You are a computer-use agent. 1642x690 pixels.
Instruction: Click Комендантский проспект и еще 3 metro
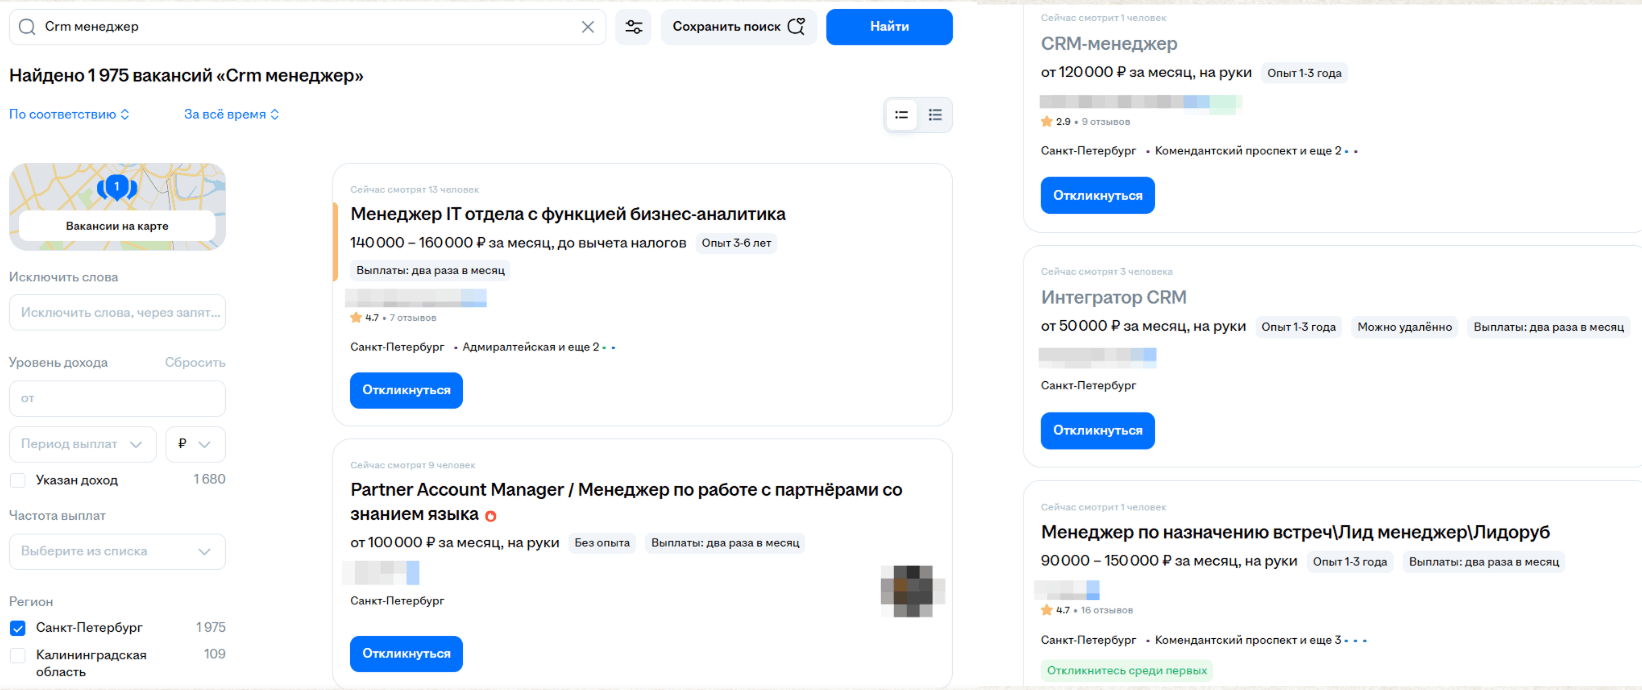[x=1248, y=640]
